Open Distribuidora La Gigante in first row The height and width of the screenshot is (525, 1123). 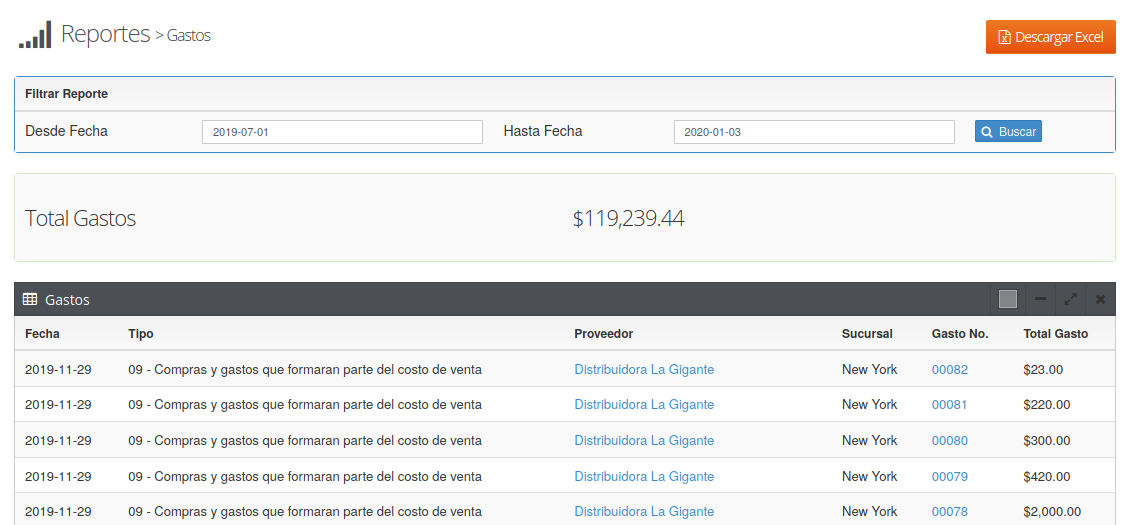point(644,369)
